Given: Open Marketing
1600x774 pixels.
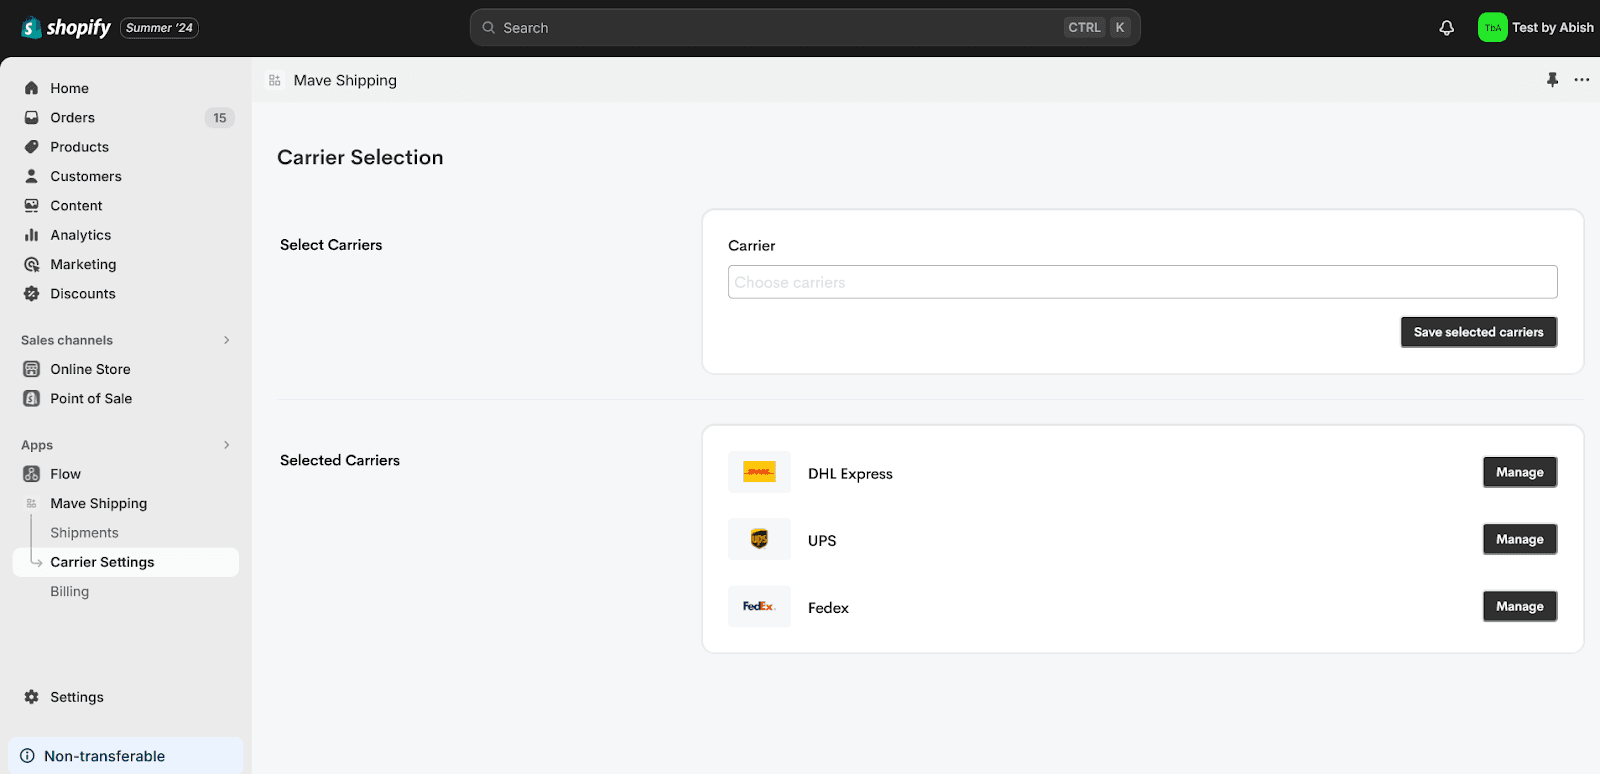Looking at the screenshot, I should coord(84,264).
